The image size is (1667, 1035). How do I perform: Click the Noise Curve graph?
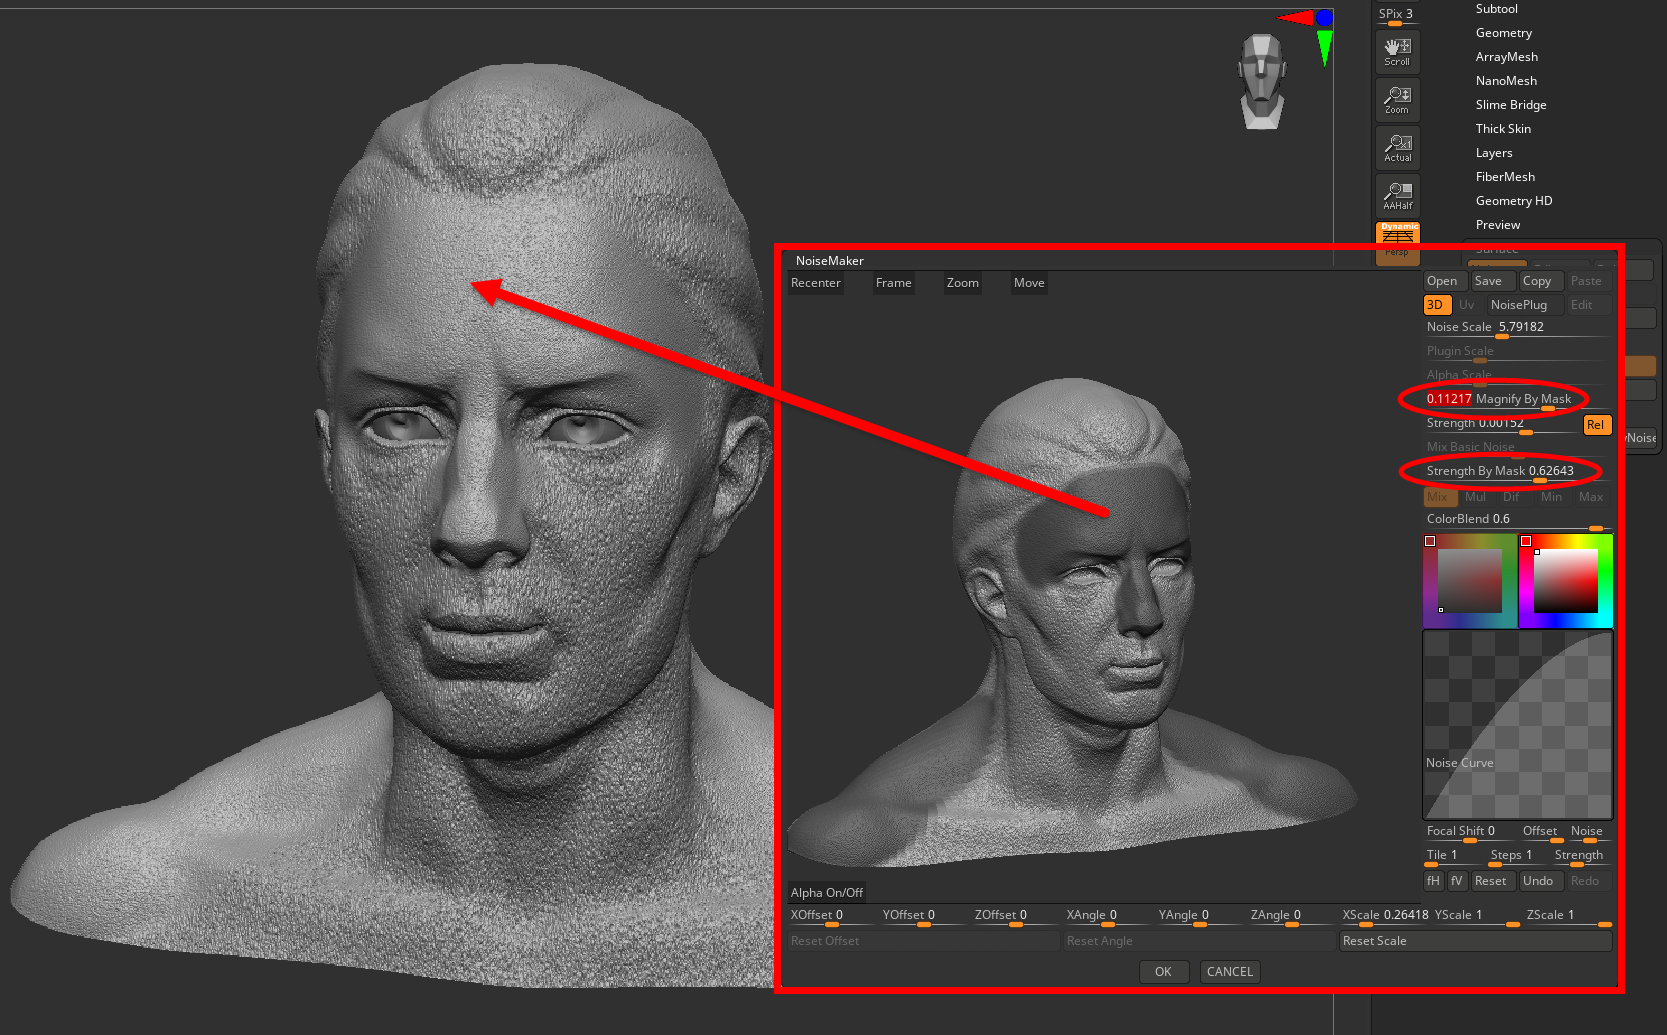click(1517, 725)
